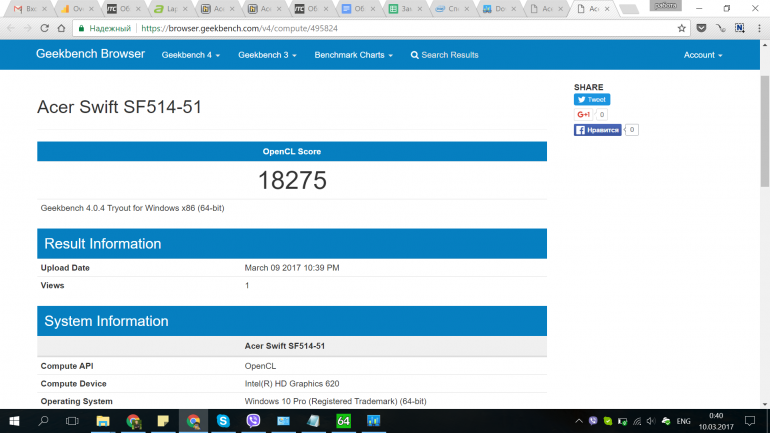Expand the Account dropdown menu

(x=703, y=55)
